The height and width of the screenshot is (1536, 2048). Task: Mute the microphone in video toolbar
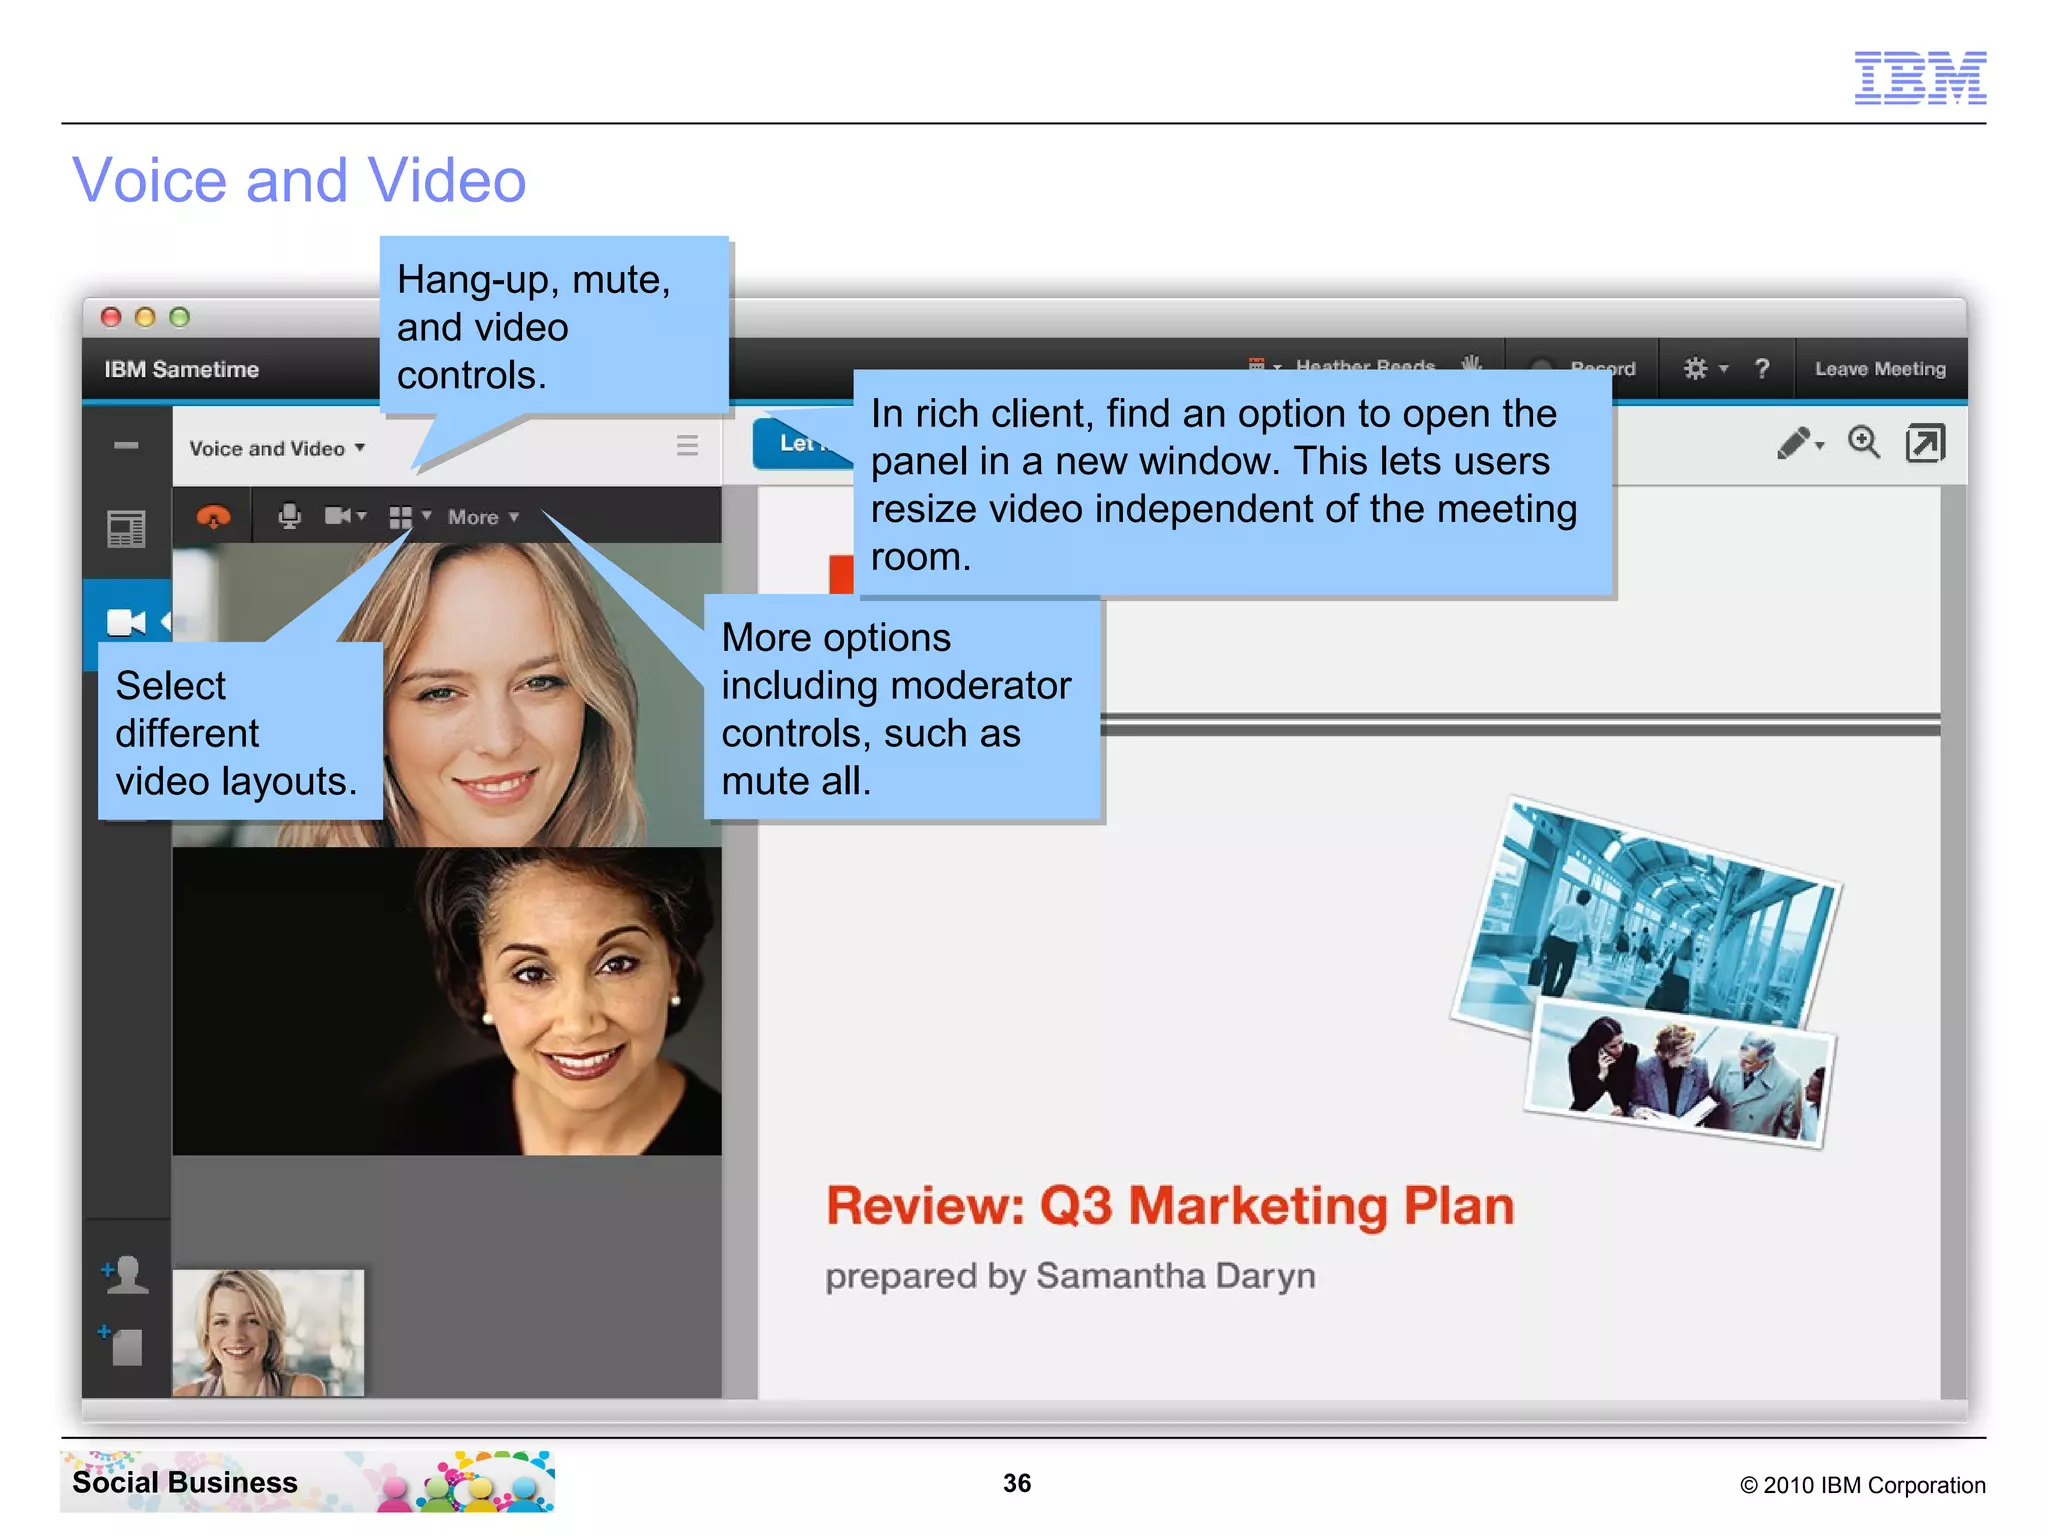pyautogui.click(x=290, y=516)
